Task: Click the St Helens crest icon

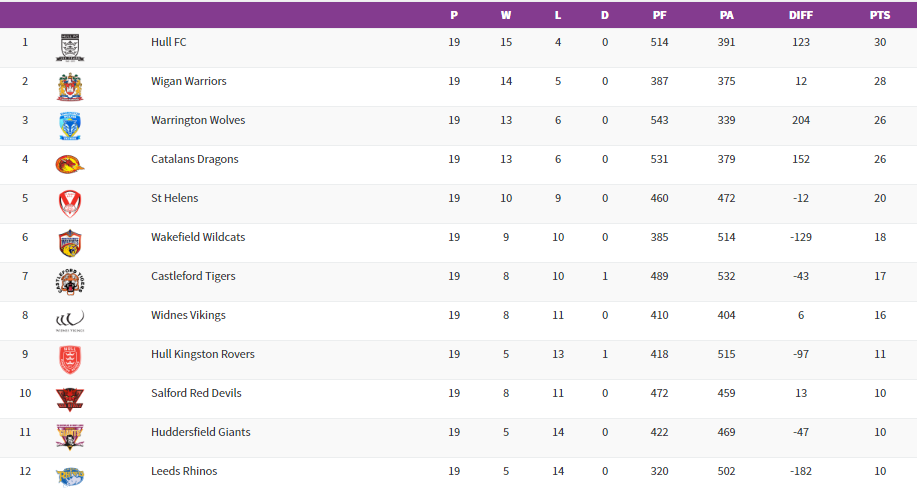Action: click(x=70, y=204)
